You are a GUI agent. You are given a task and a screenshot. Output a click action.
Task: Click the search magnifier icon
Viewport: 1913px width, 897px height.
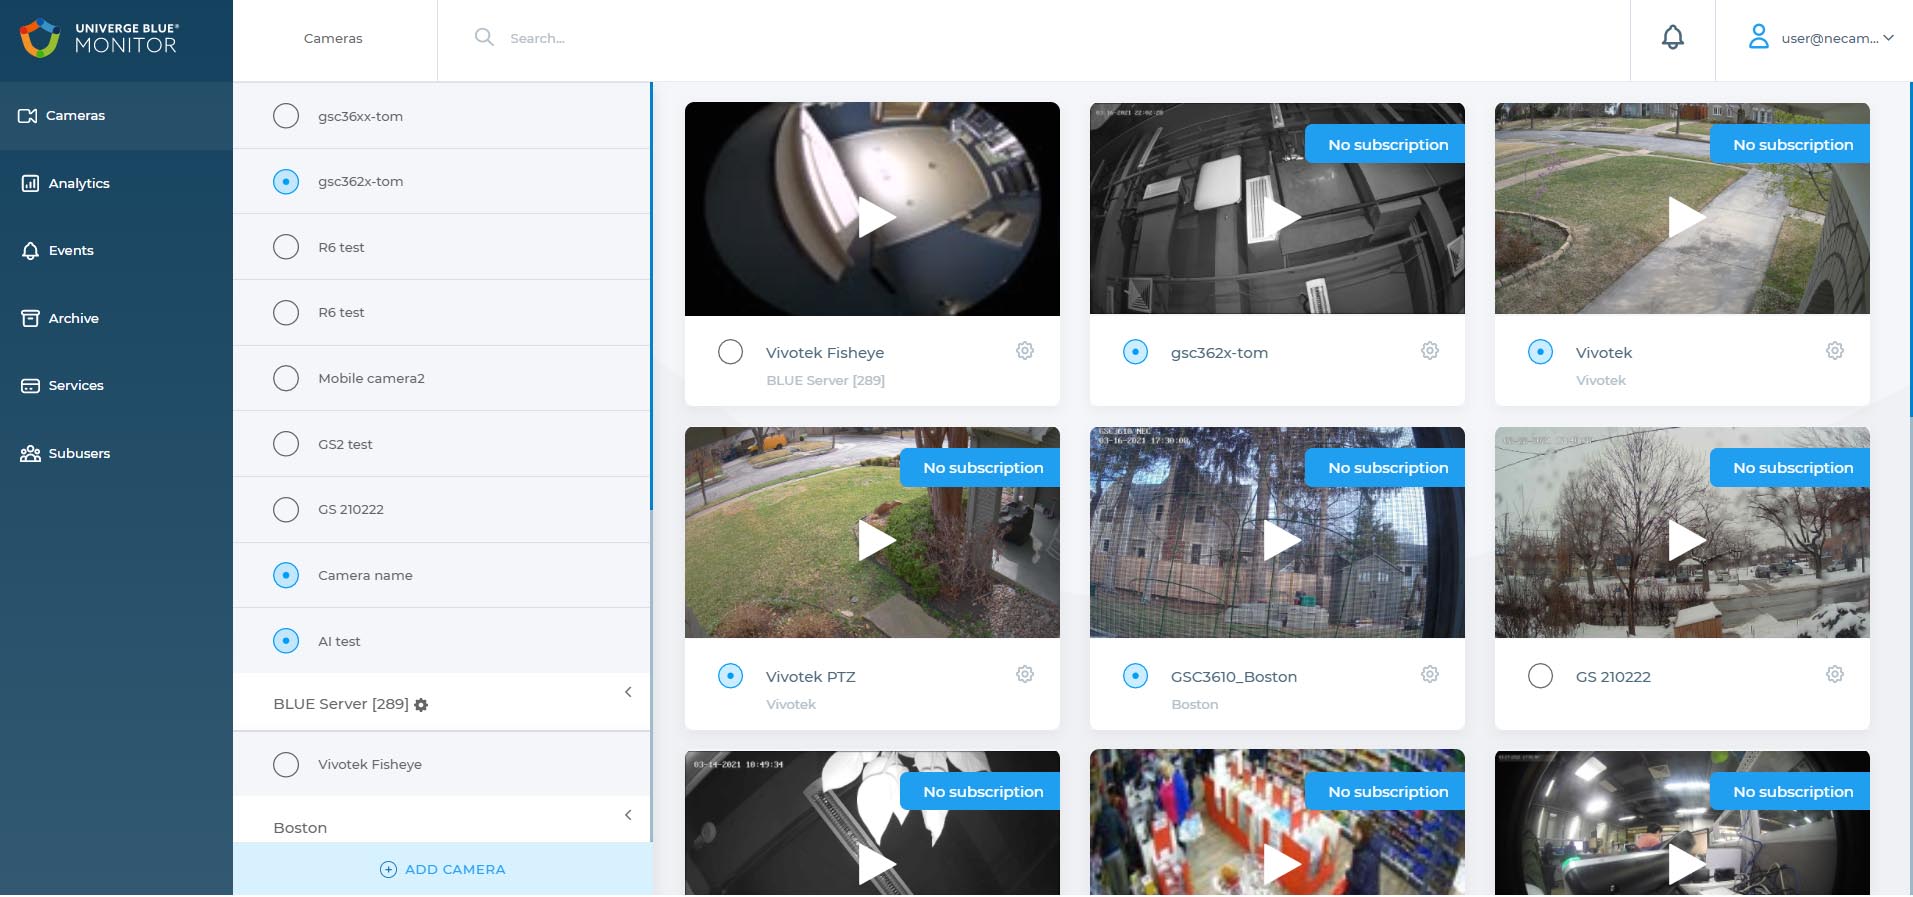(484, 37)
